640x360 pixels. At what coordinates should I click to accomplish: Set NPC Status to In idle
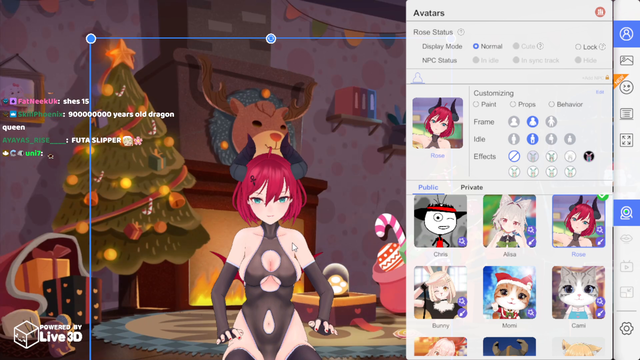tap(476, 60)
